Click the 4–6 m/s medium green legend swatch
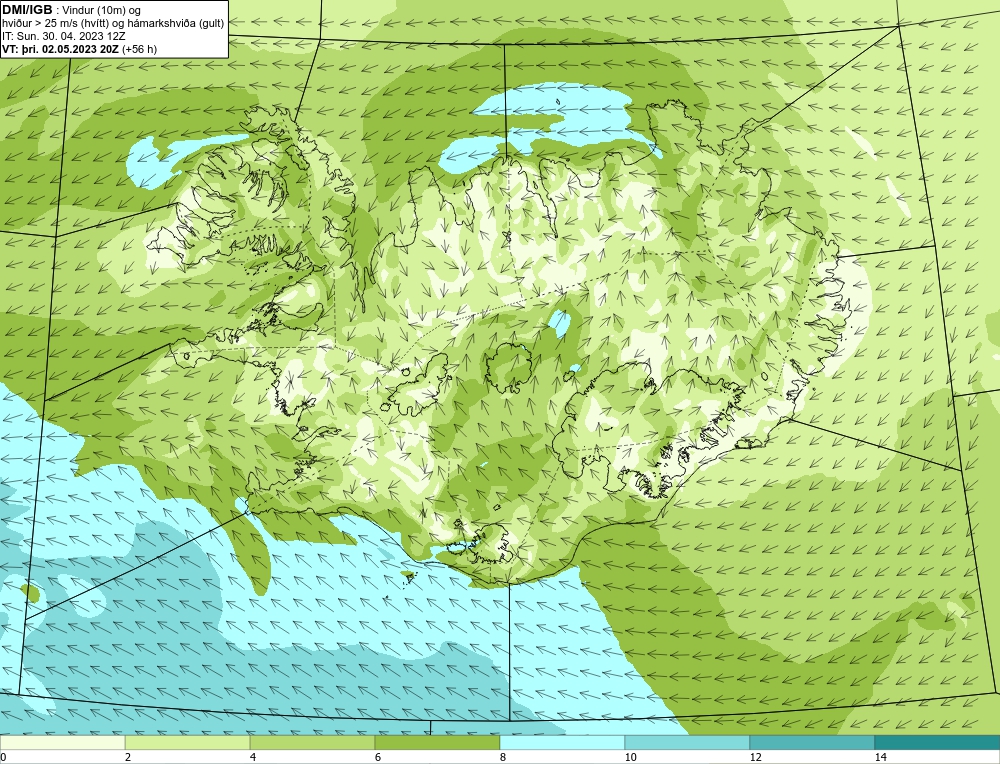Viewport: 1000px width, 764px height. pos(312,743)
